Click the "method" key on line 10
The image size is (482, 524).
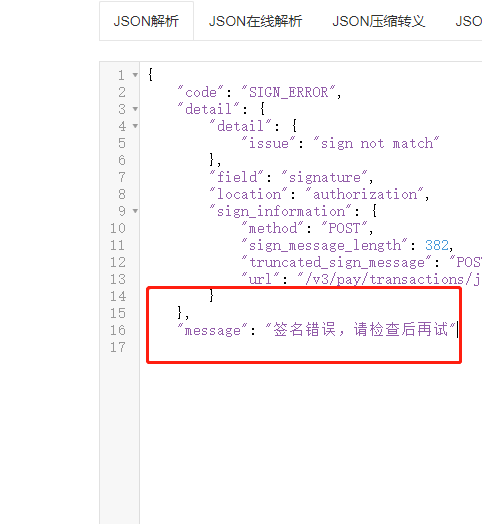click(x=272, y=228)
